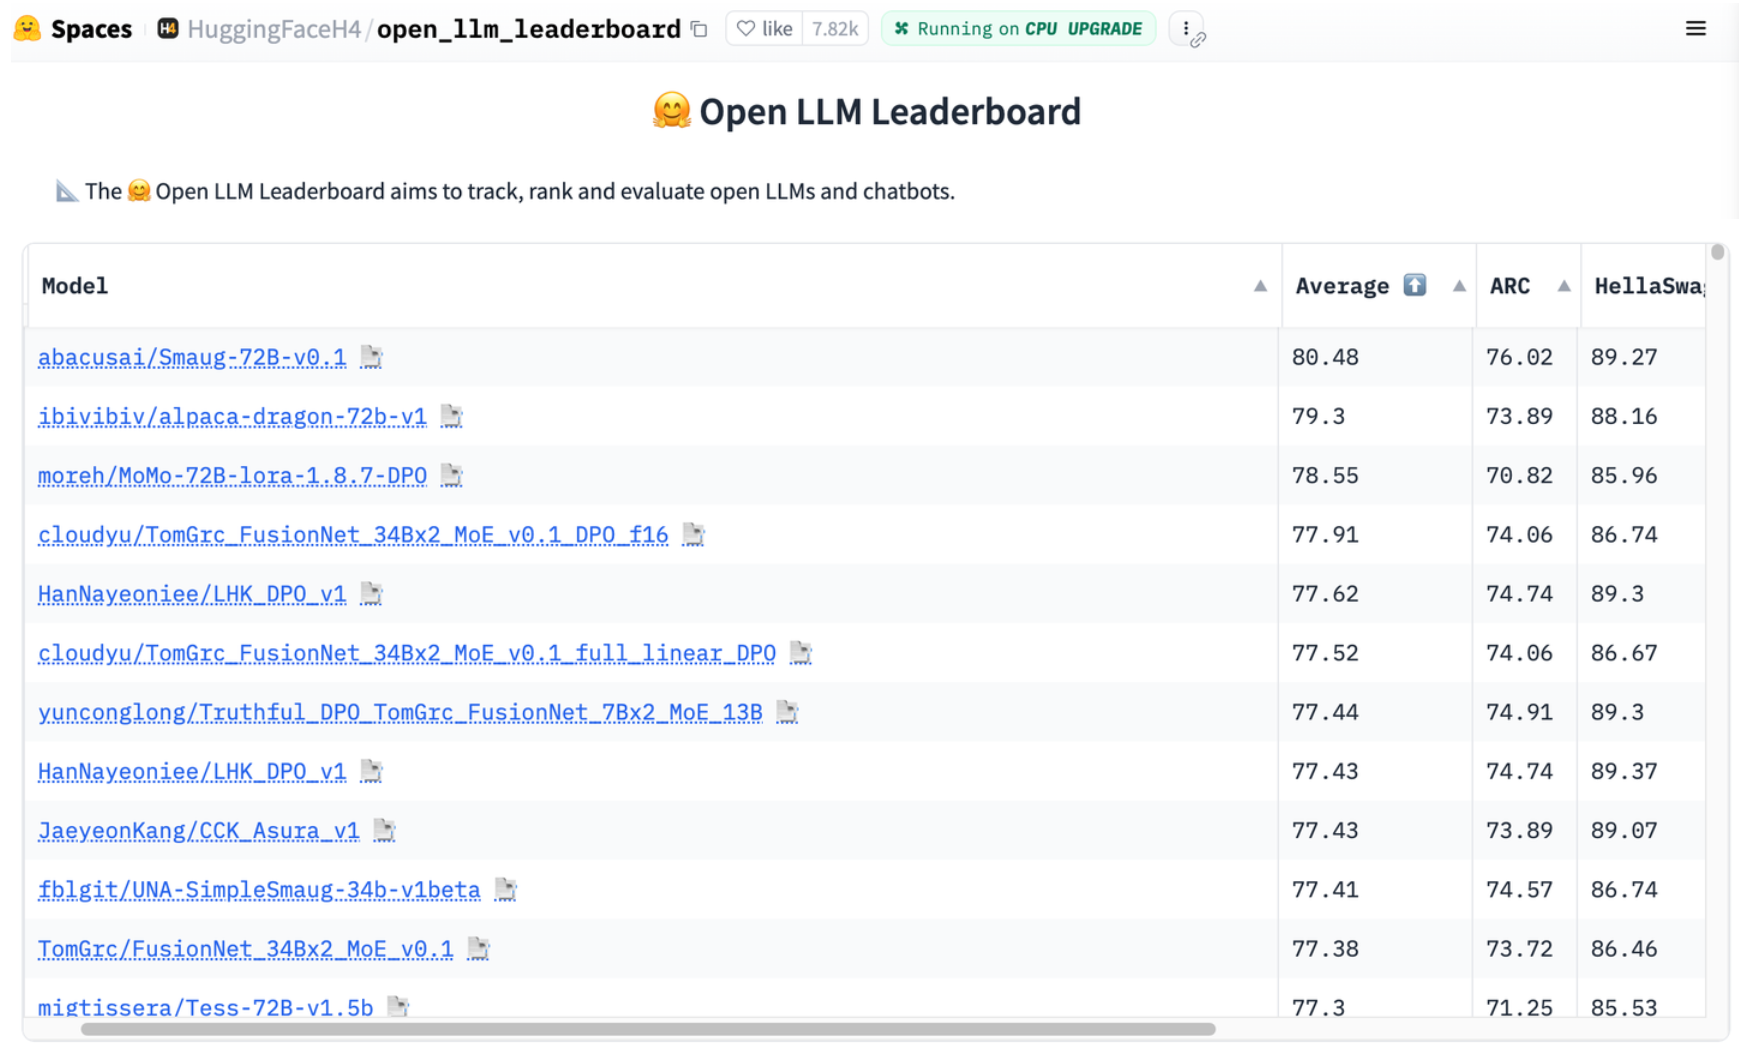Sort by the Average column arrow

click(1459, 286)
